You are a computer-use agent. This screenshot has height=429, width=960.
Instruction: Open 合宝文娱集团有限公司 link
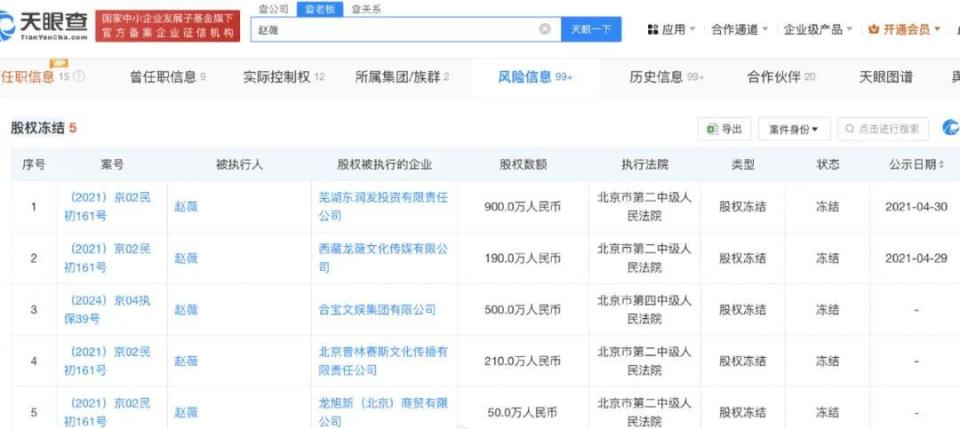(x=378, y=310)
